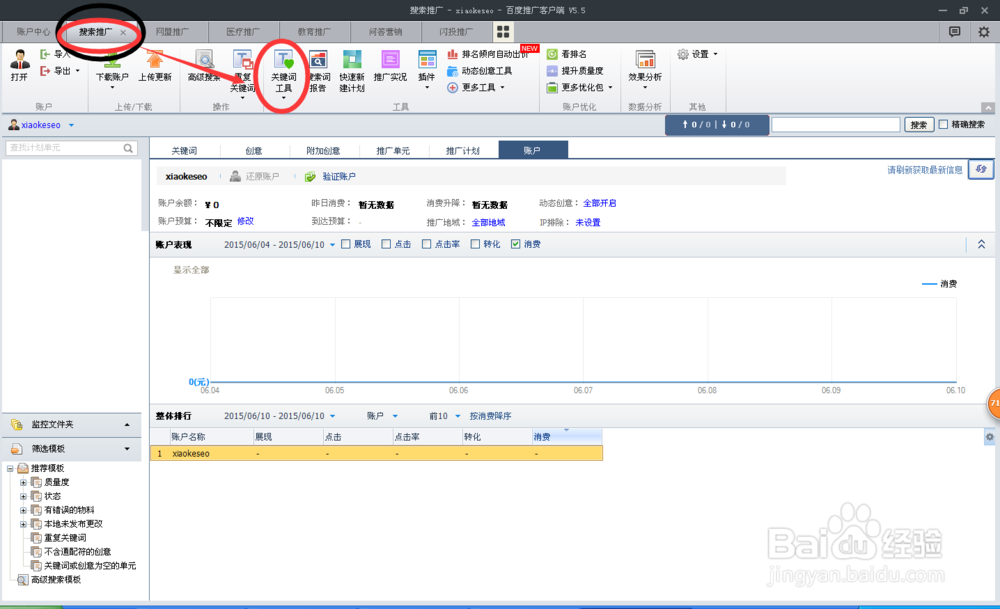The width and height of the screenshot is (1000, 609).
Task: Select the 医疗推广 menu tab
Action: click(243, 31)
